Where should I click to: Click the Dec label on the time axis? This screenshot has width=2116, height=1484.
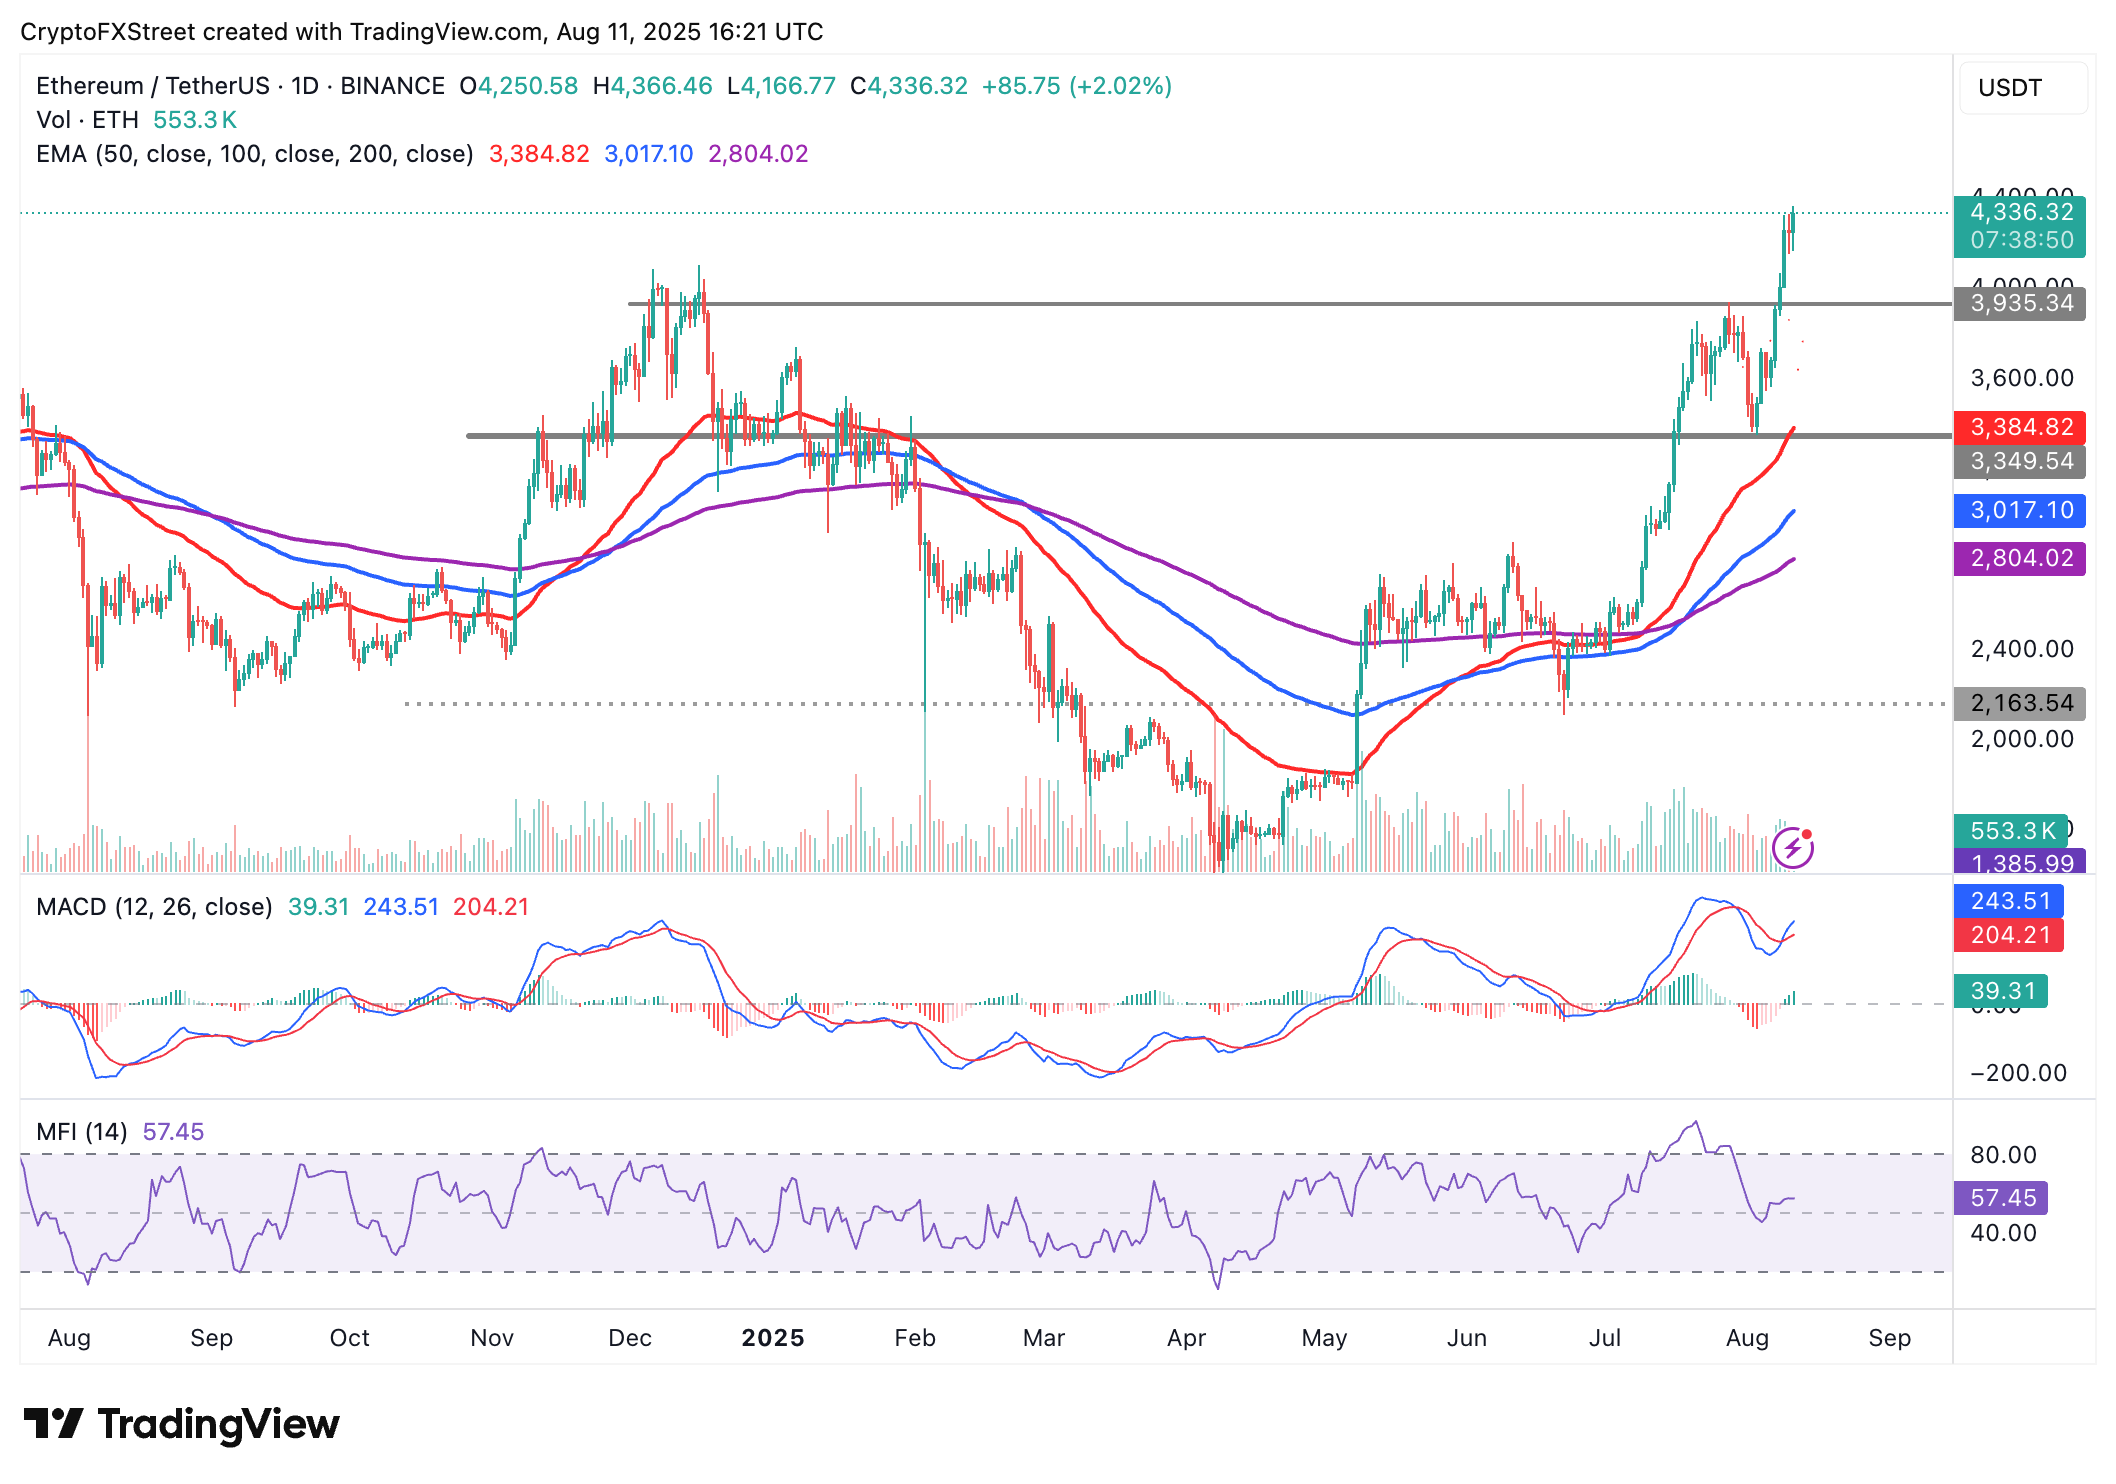tap(630, 1338)
